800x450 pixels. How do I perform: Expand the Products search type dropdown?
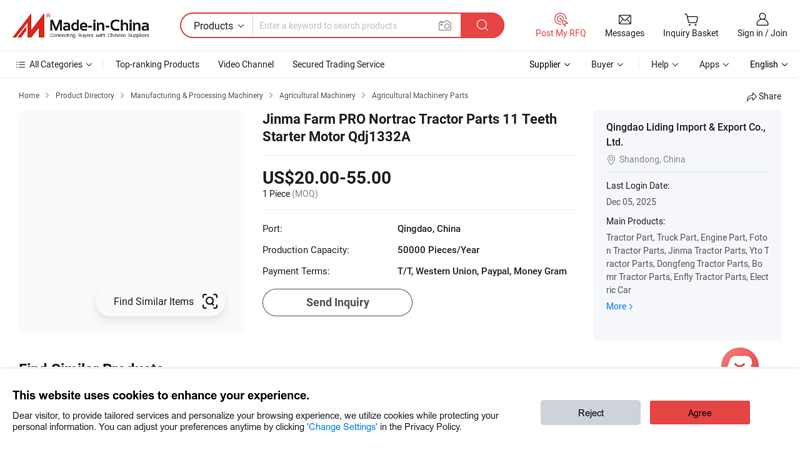pyautogui.click(x=218, y=26)
